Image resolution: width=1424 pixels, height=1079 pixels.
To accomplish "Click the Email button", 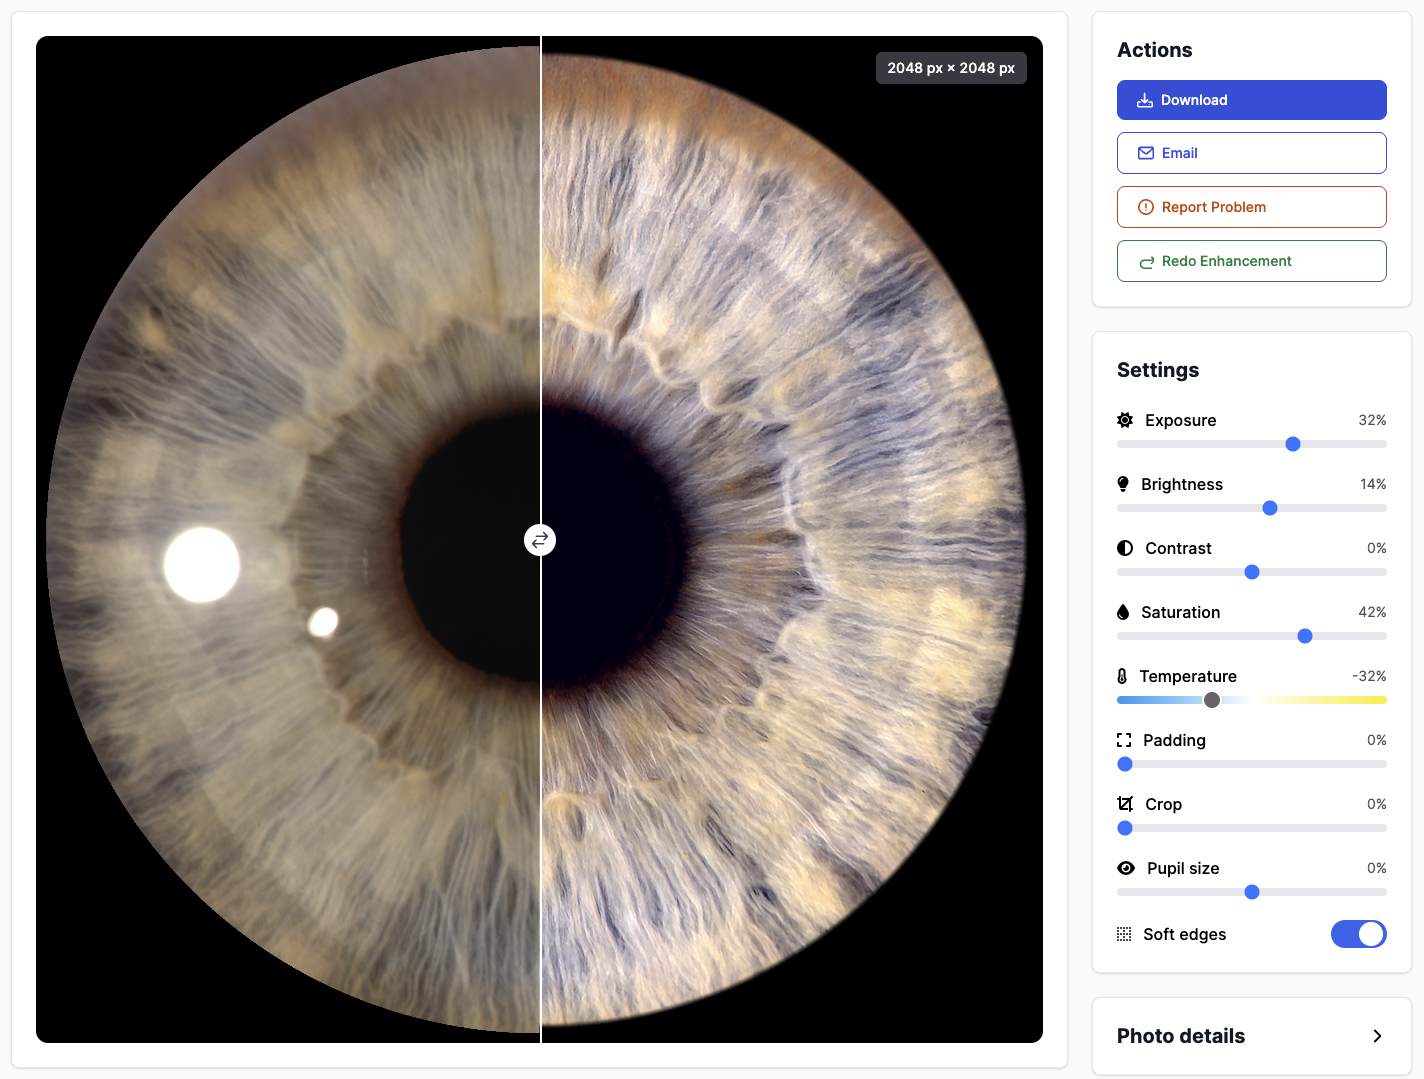I will 1251,153.
